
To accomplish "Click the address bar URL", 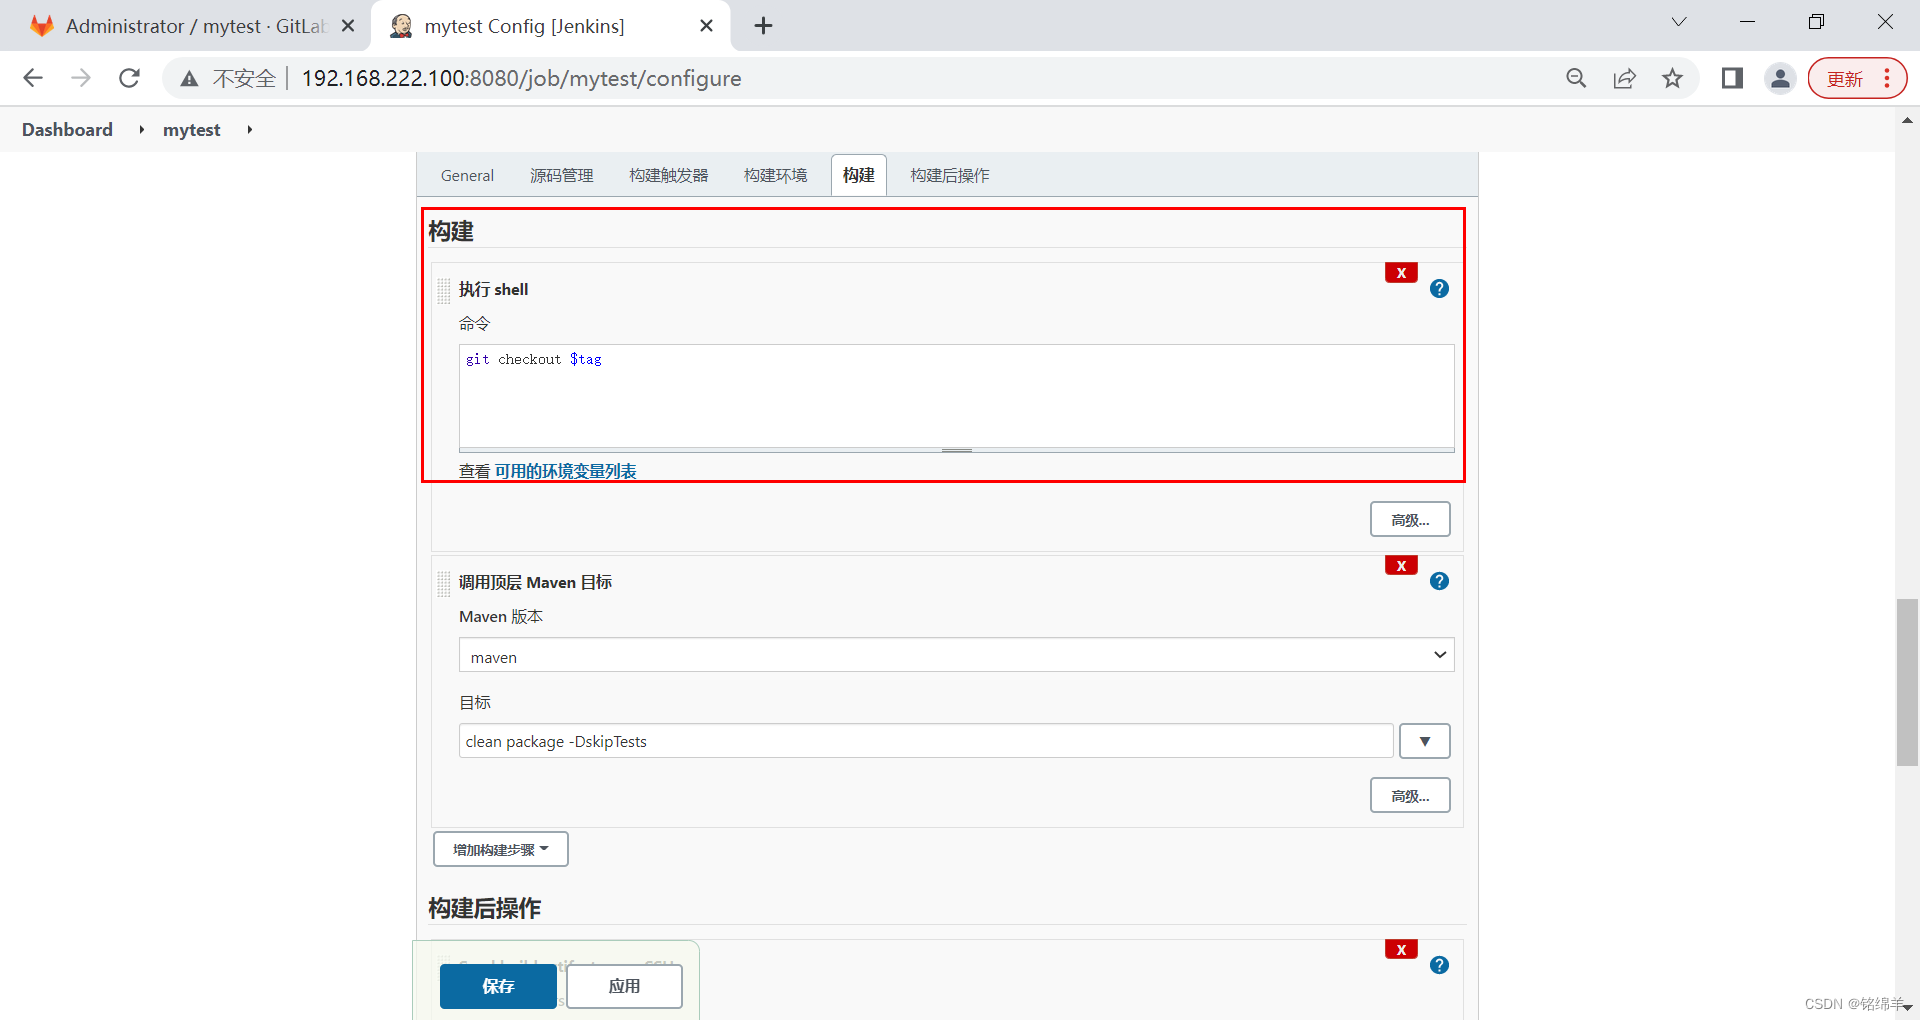I will 522,78.
